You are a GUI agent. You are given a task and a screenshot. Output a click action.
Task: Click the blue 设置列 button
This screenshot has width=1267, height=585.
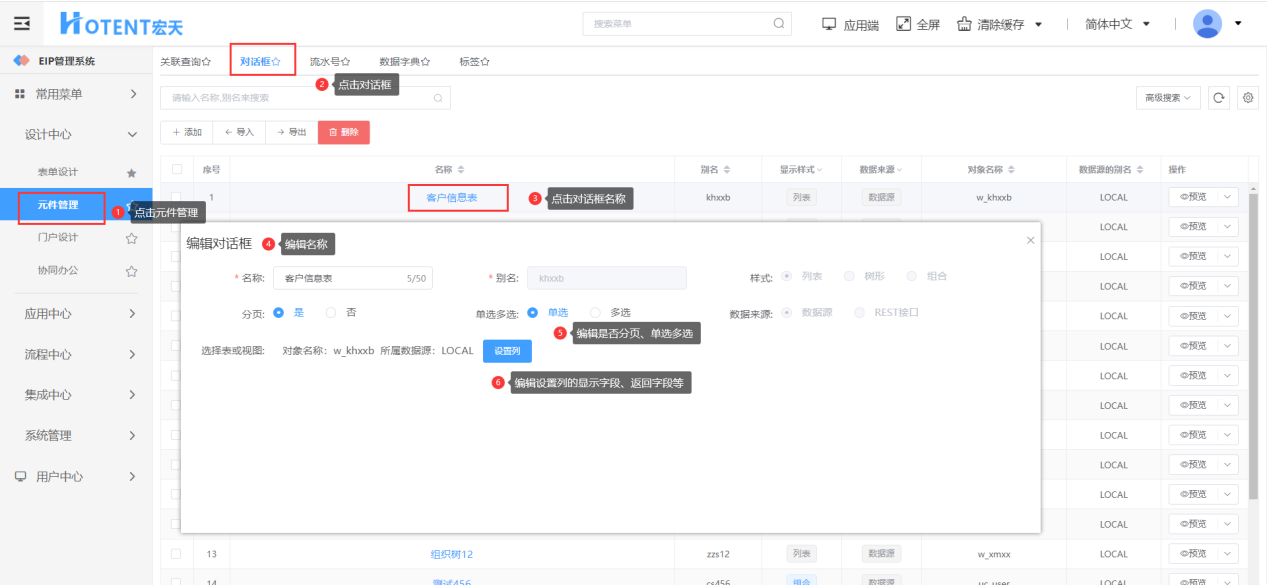click(x=507, y=351)
